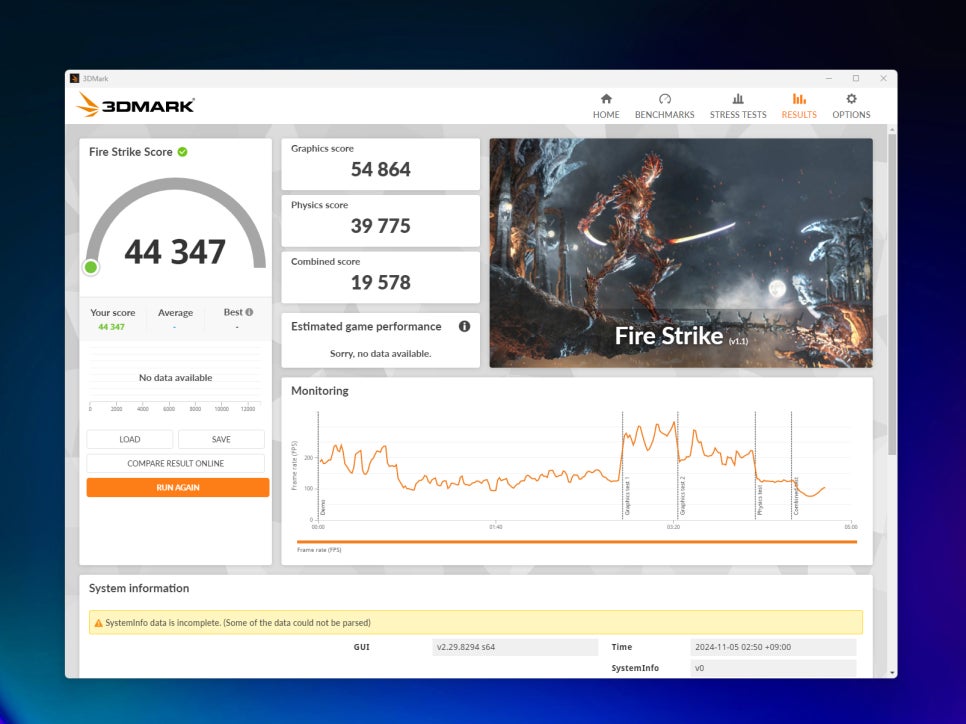Click the green validation checkmark icon

point(182,152)
